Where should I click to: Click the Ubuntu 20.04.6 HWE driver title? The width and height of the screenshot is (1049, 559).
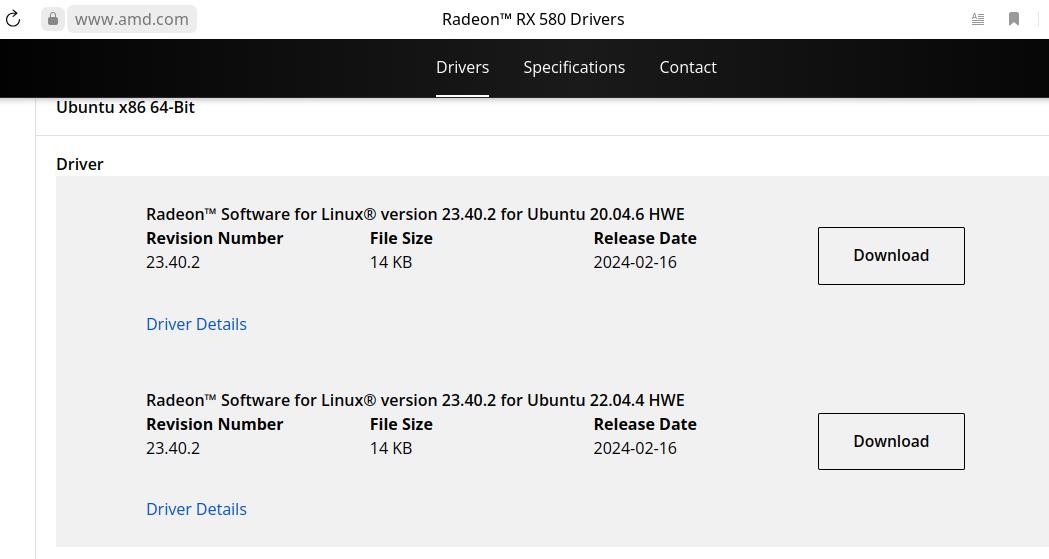coord(415,214)
